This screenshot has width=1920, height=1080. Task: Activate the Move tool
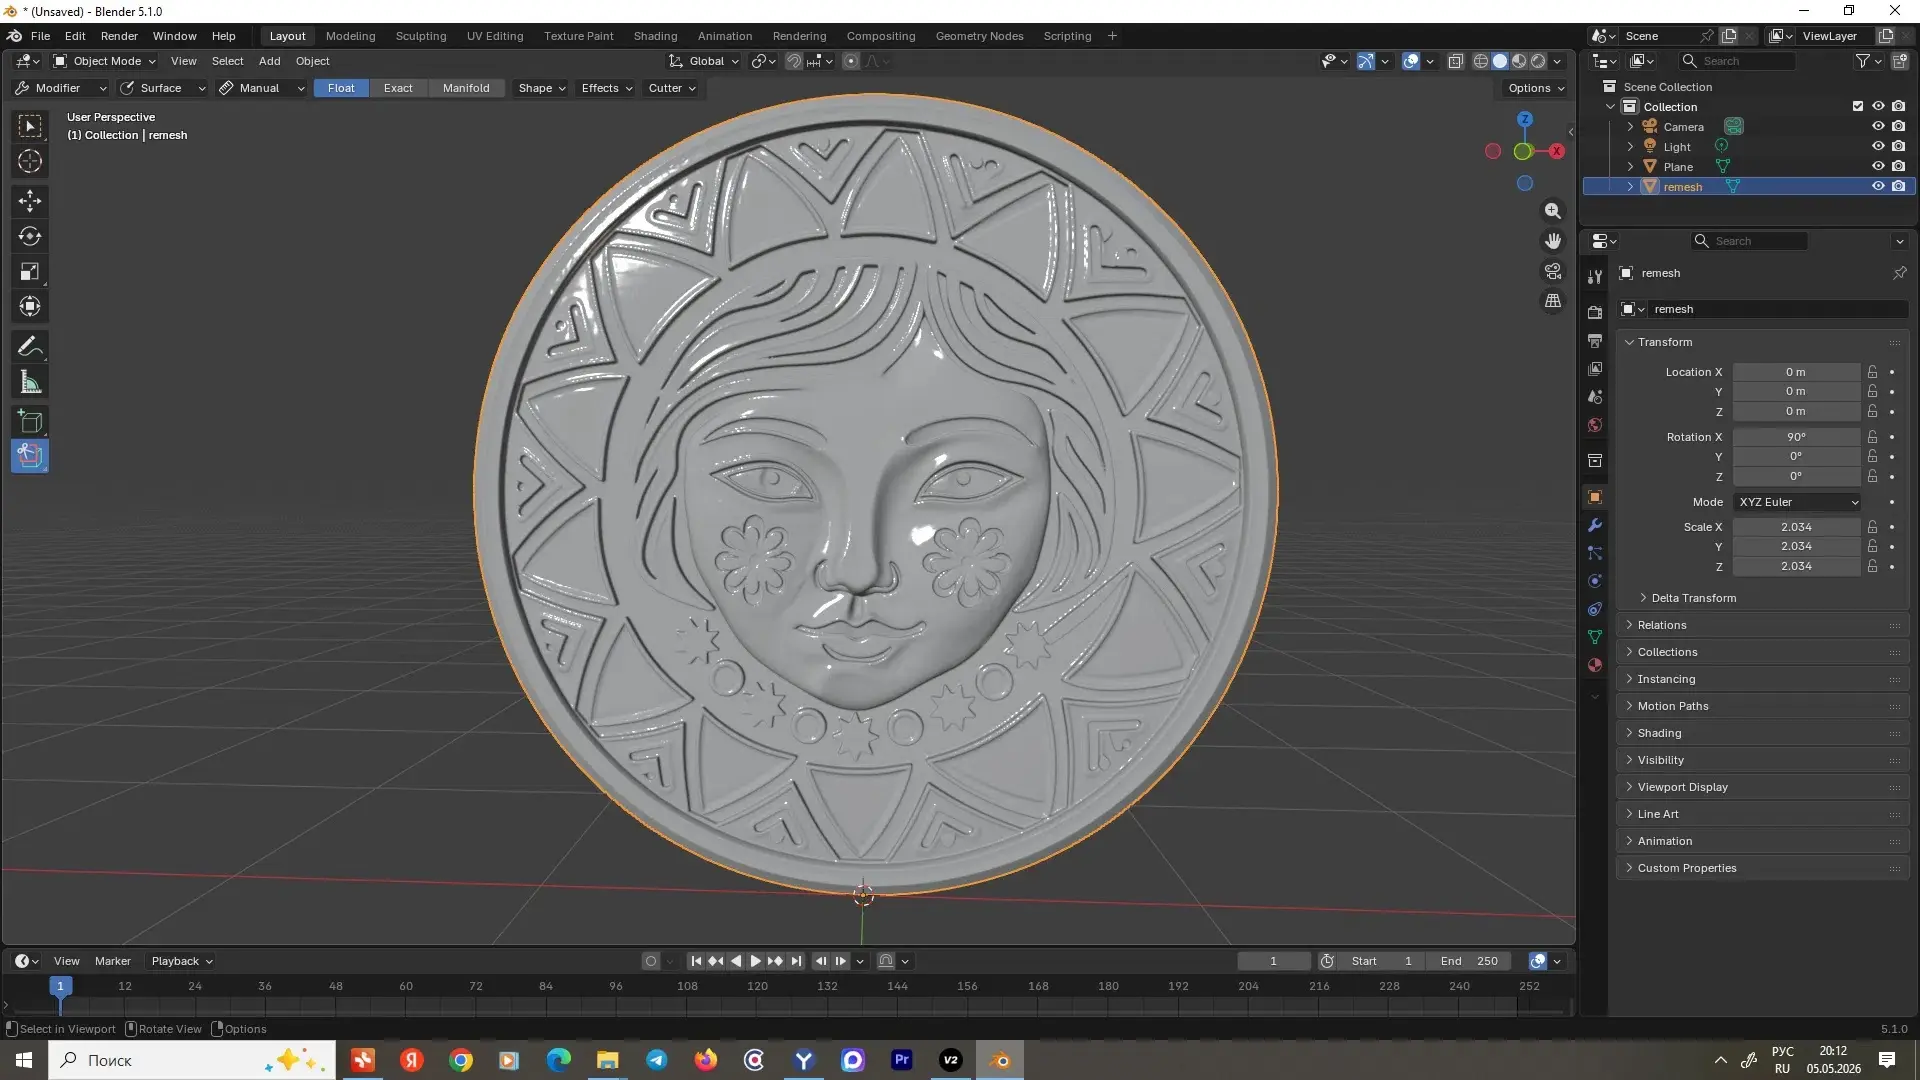pos(30,201)
